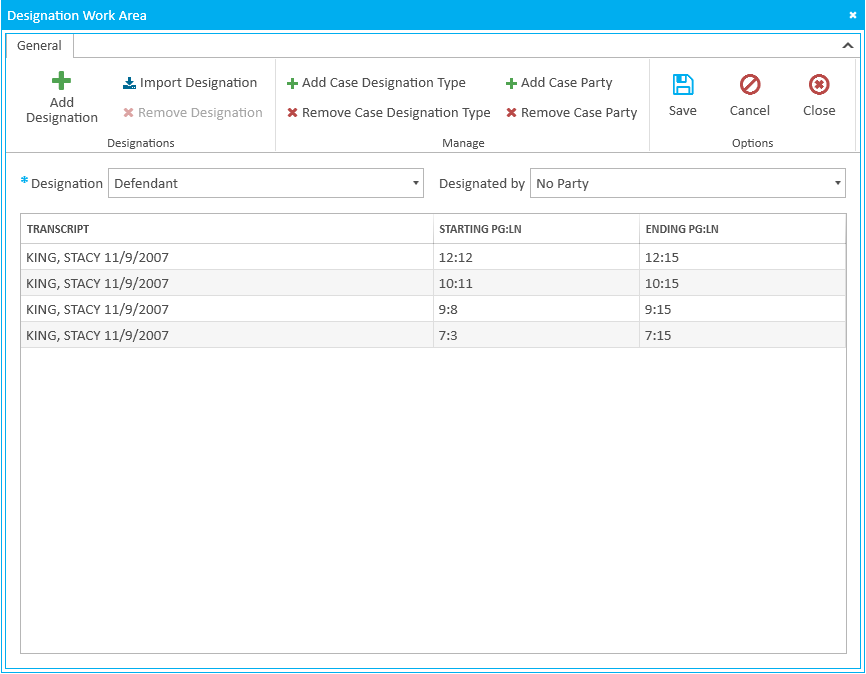Open the Designation dropdown showing Defendant
Screen dimensions: 866x674
(x=266, y=183)
